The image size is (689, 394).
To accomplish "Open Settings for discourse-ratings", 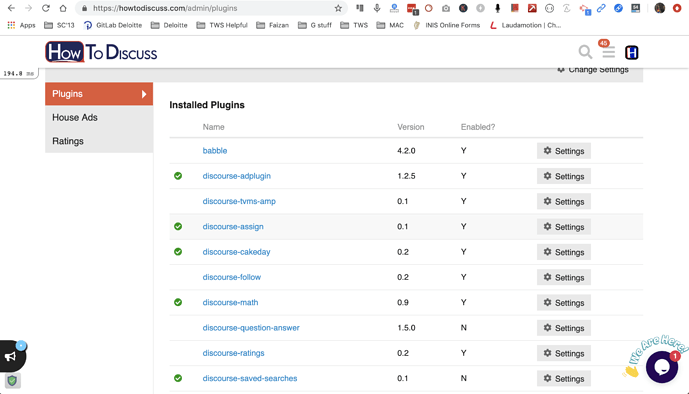I will 564,353.
